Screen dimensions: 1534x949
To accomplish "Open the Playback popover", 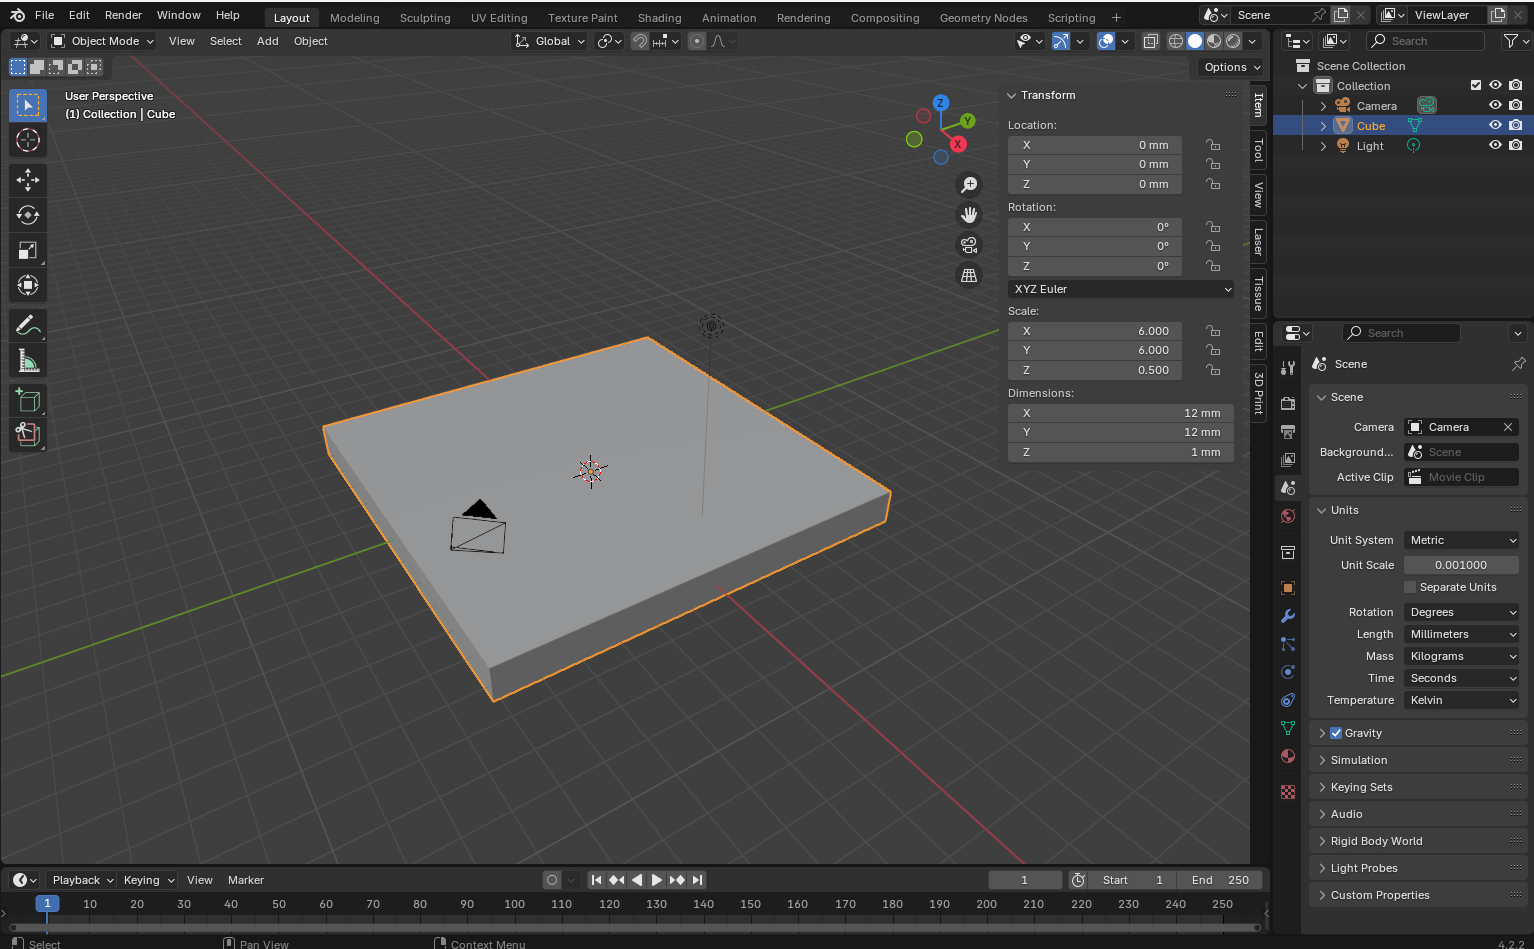I will 82,880.
